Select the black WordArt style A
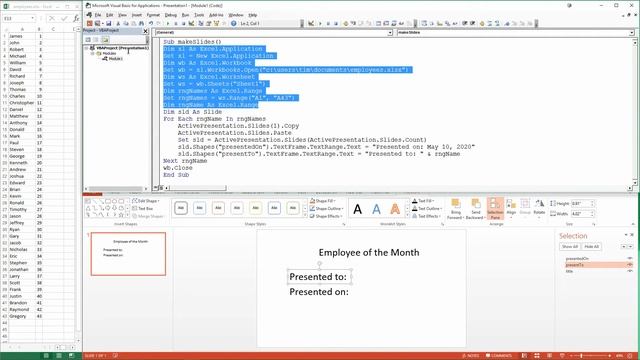640x360 pixels. 358,209
